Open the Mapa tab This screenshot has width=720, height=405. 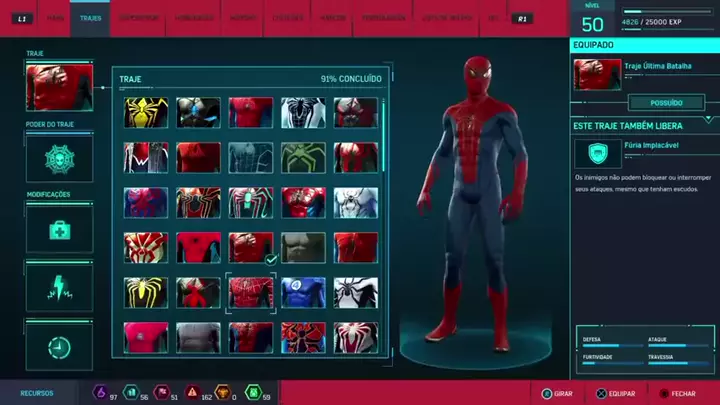[55, 18]
